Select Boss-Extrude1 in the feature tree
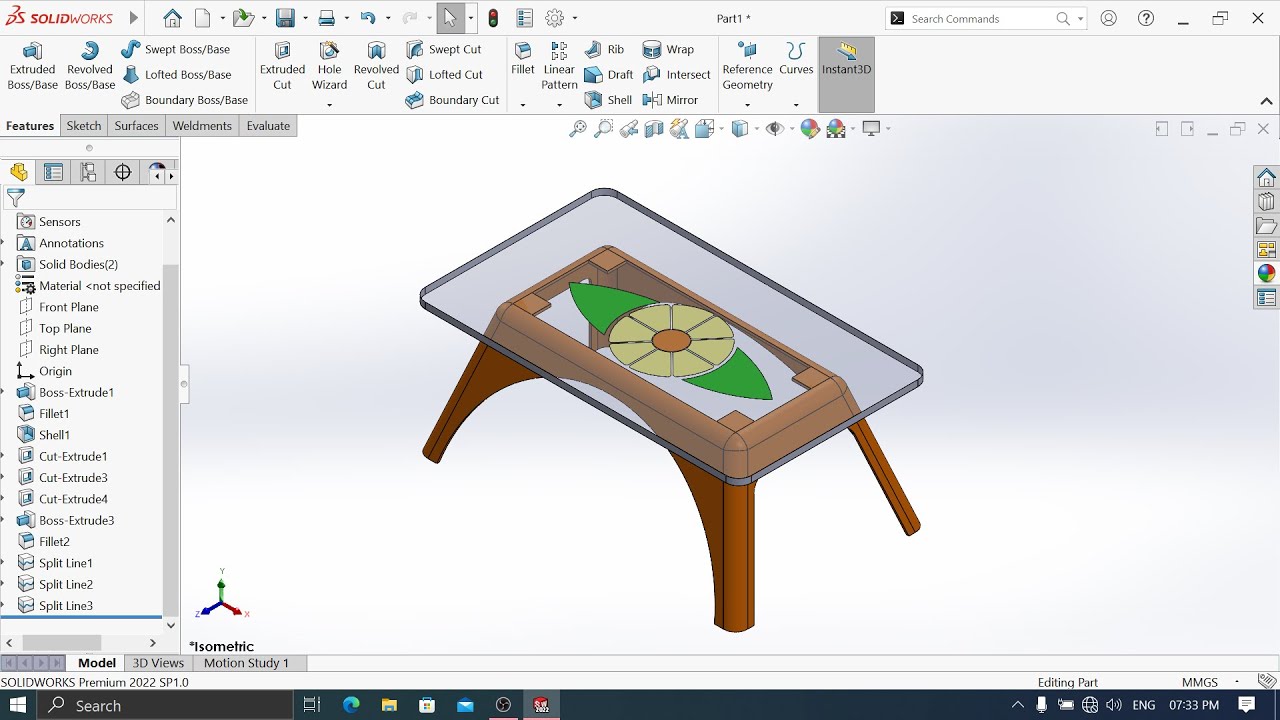 (x=76, y=392)
